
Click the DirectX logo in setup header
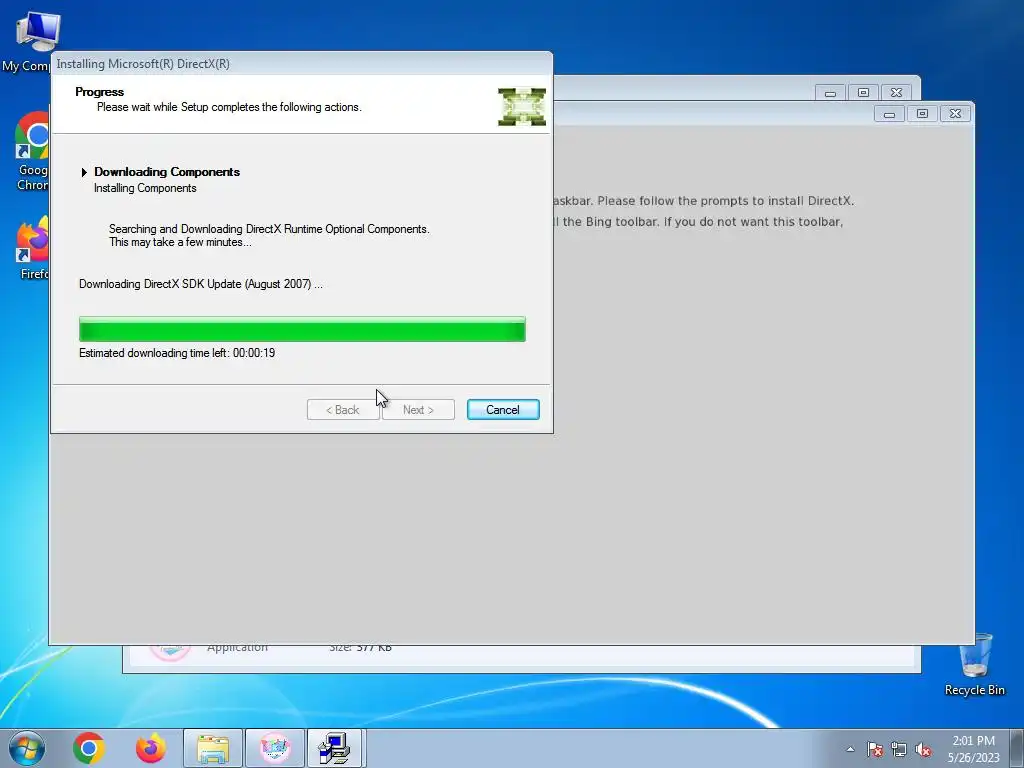click(522, 106)
